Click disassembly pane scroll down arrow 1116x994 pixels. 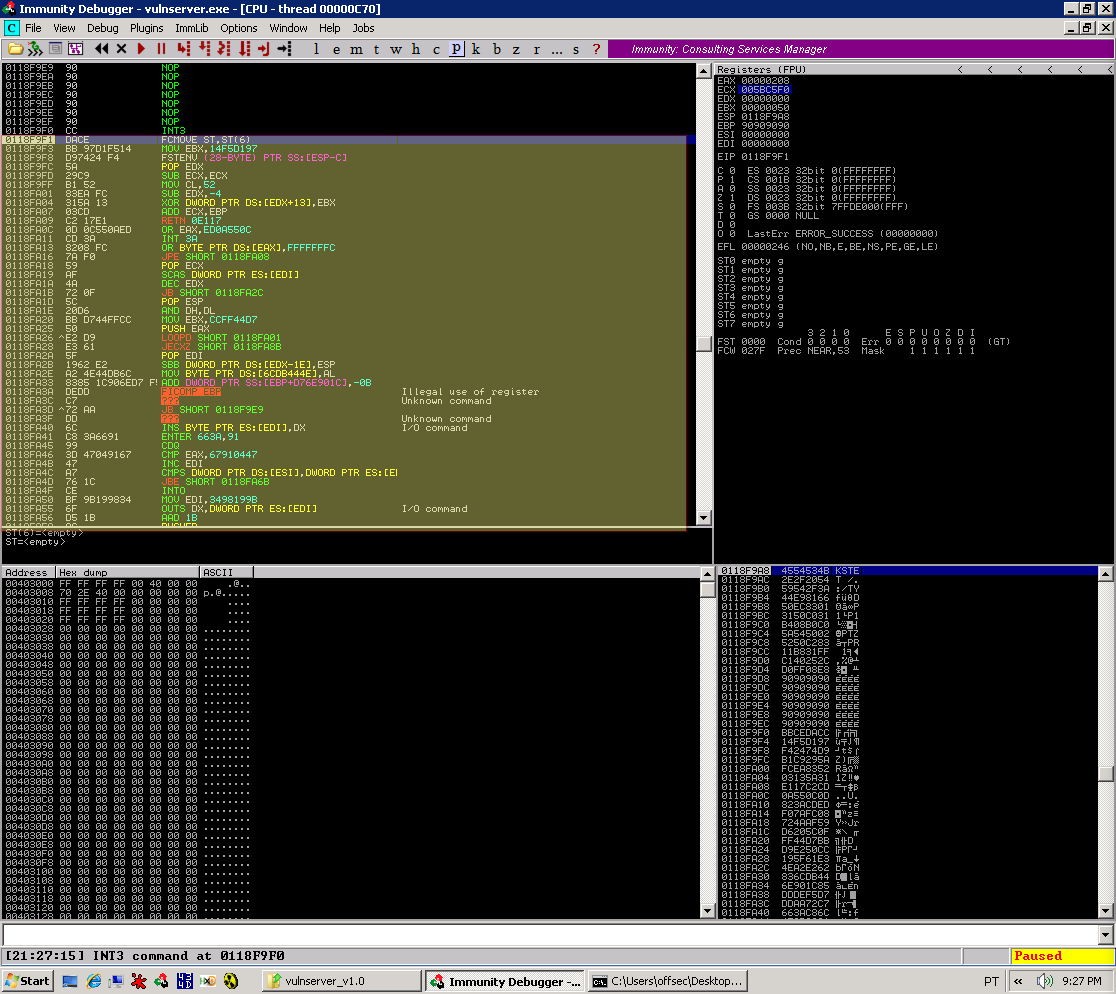[703, 518]
